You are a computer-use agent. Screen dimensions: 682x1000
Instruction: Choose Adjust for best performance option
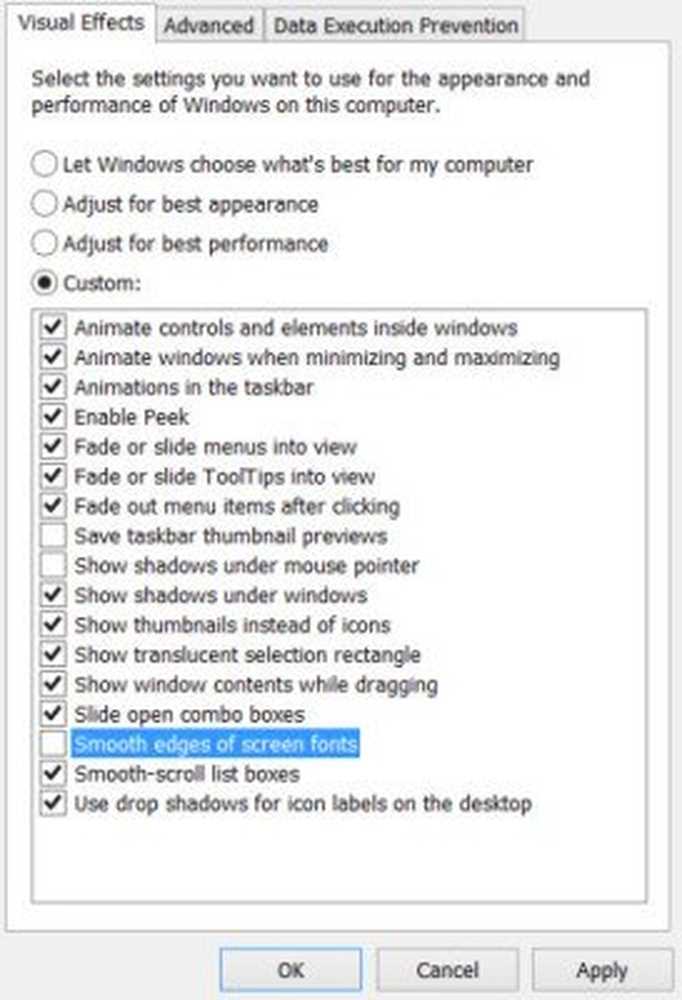click(46, 244)
